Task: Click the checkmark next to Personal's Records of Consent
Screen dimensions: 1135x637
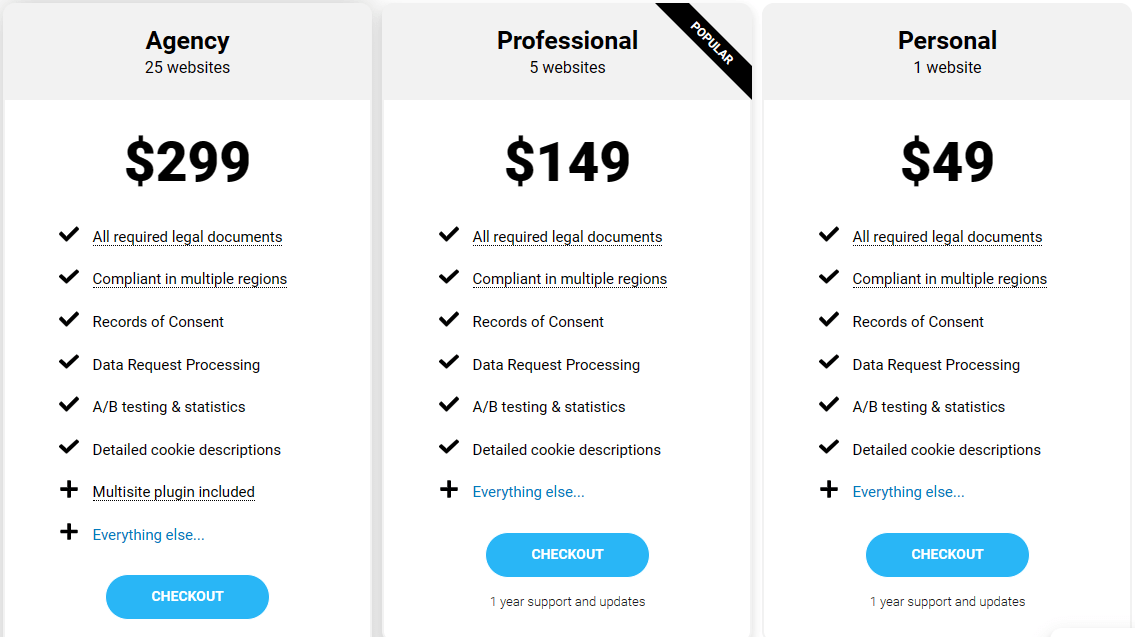Action: coord(828,319)
